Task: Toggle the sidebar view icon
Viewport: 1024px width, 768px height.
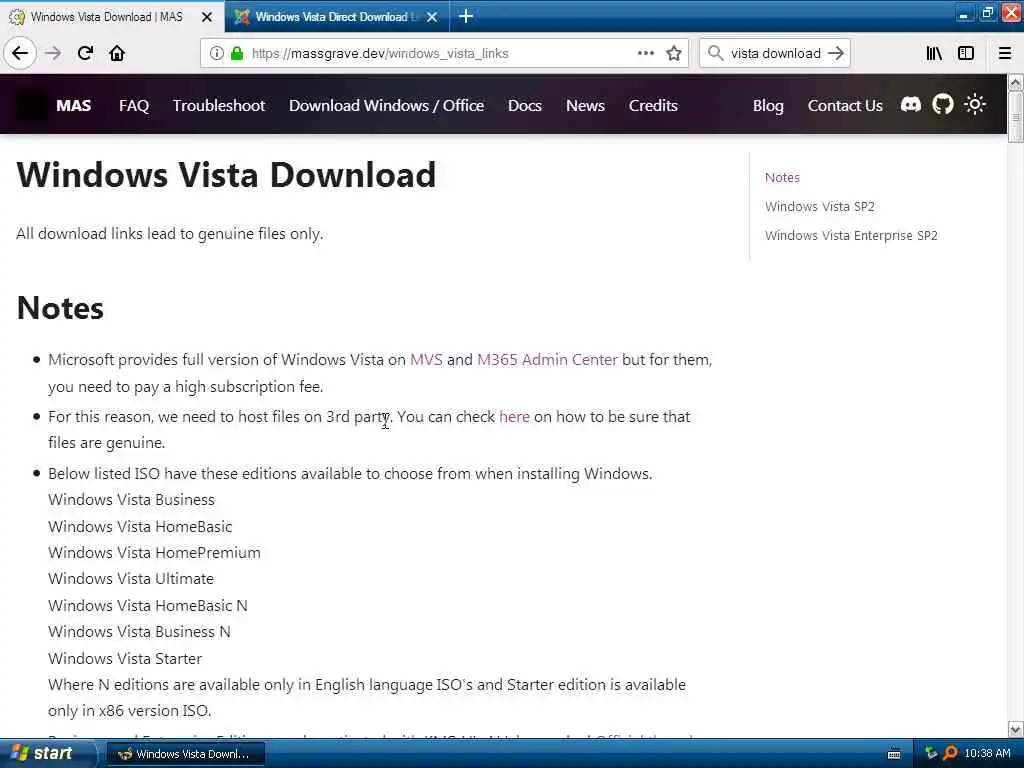Action: coord(966,53)
